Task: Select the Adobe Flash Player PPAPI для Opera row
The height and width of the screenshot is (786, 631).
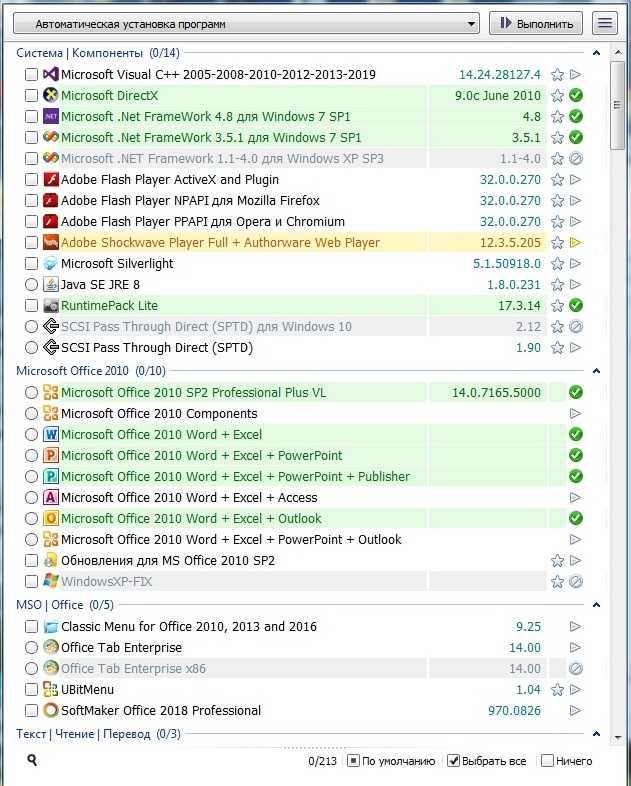Action: tap(303, 222)
